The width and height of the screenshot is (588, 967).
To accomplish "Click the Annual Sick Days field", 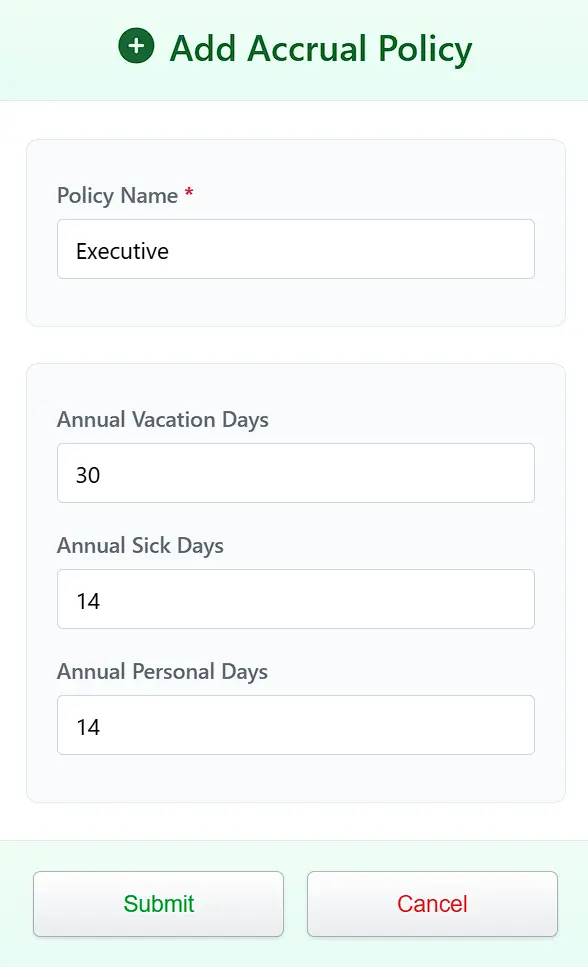I will [x=295, y=599].
